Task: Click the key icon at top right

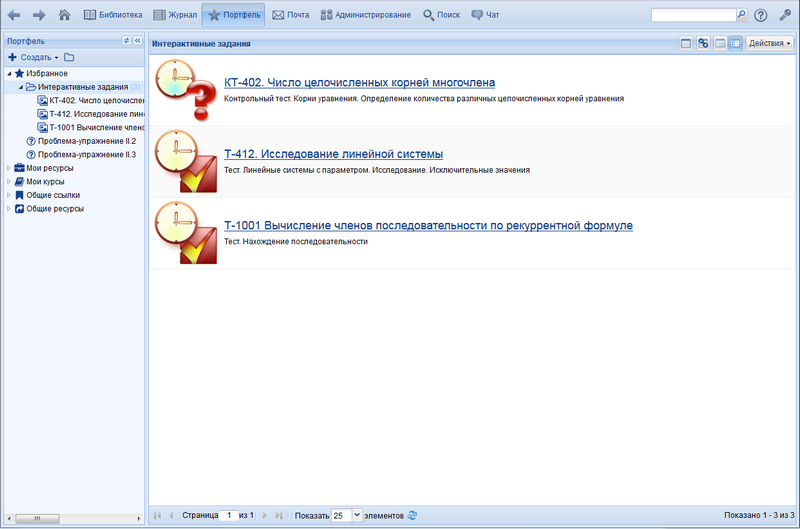Action: click(x=785, y=15)
